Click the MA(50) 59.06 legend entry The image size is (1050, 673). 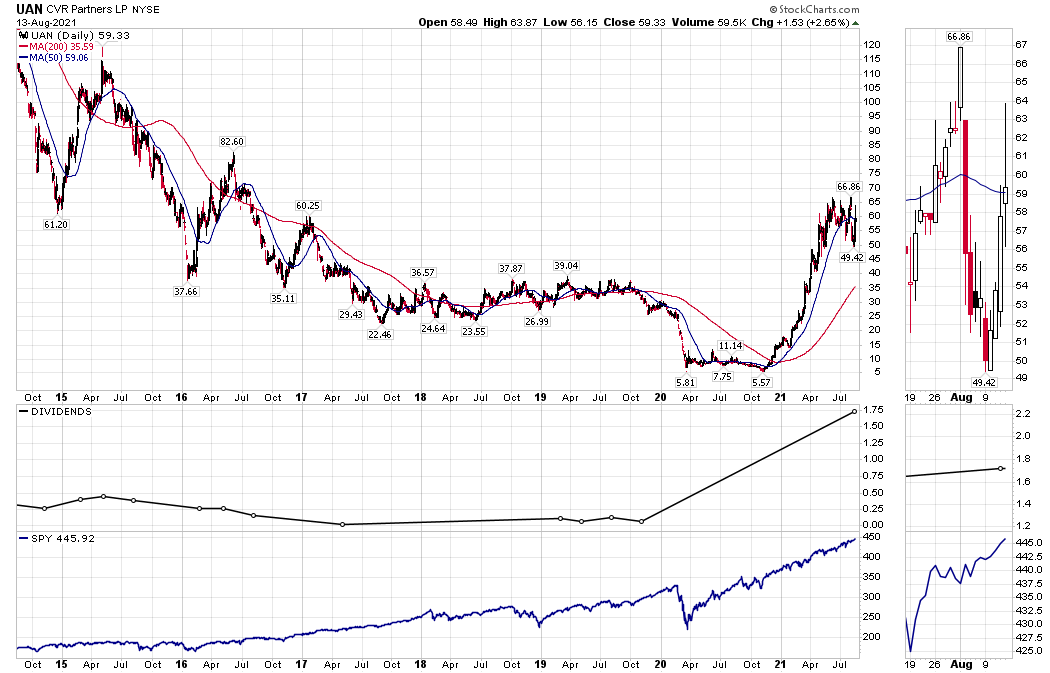[54, 58]
